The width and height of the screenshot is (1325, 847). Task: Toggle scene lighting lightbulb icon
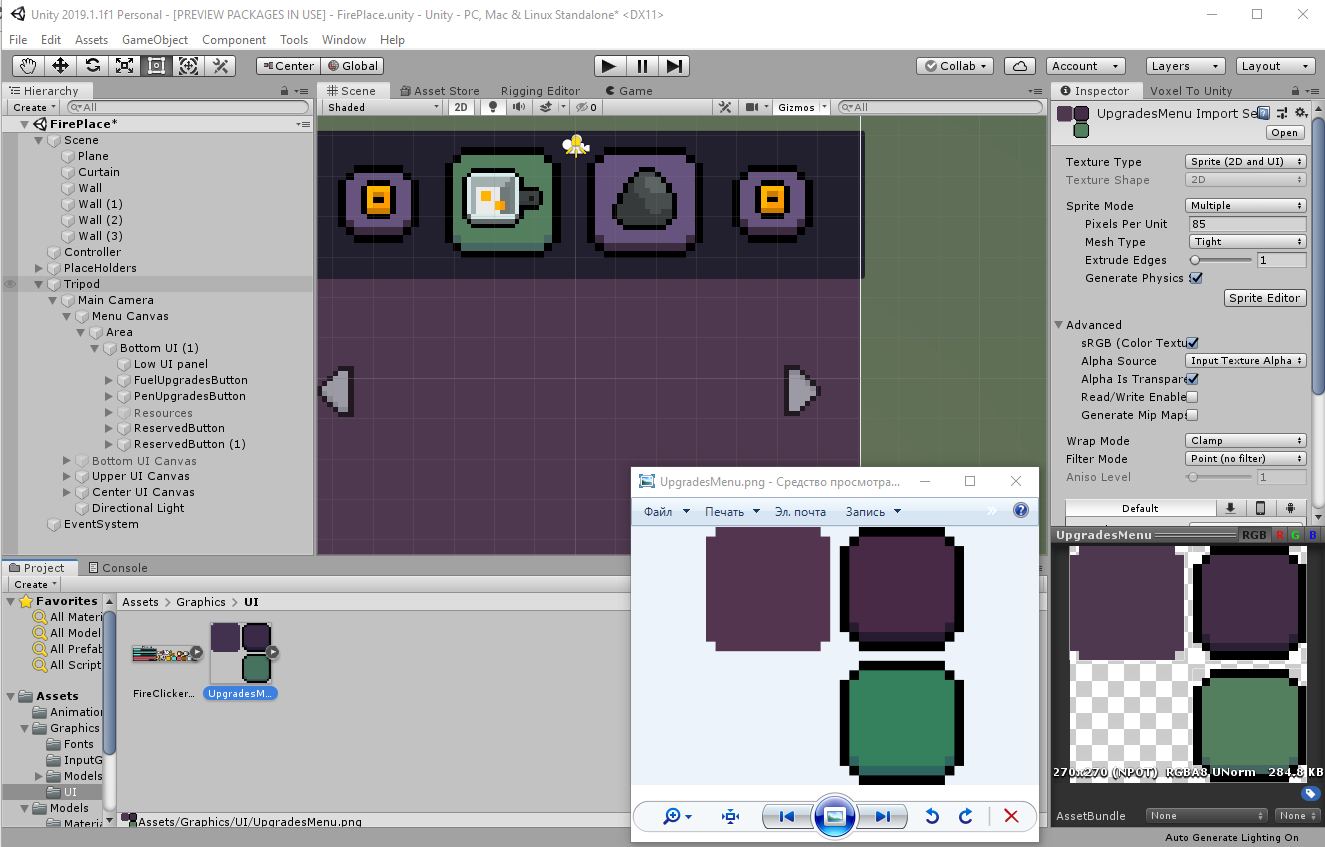click(x=492, y=107)
